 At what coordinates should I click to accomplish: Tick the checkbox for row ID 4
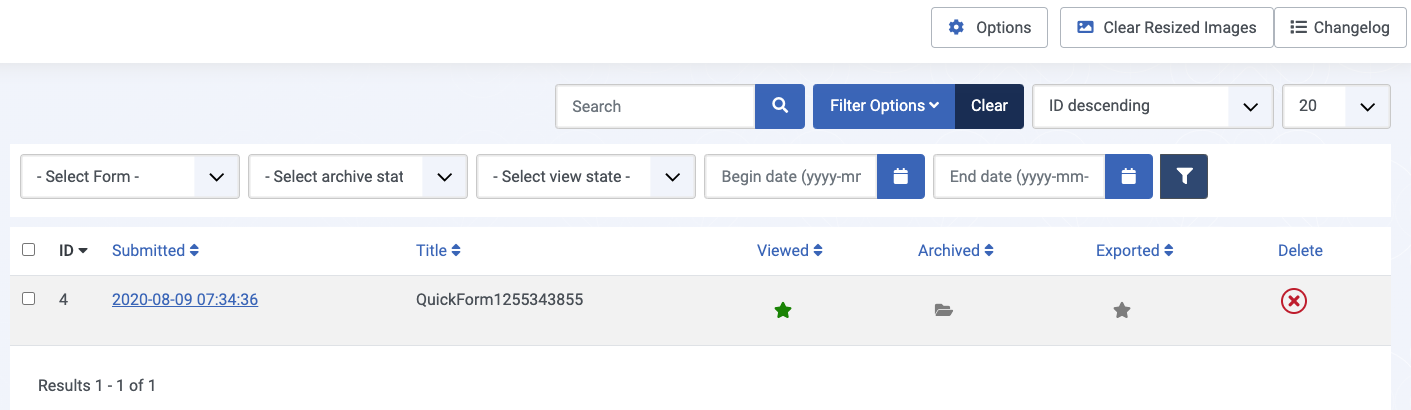pyautogui.click(x=28, y=299)
